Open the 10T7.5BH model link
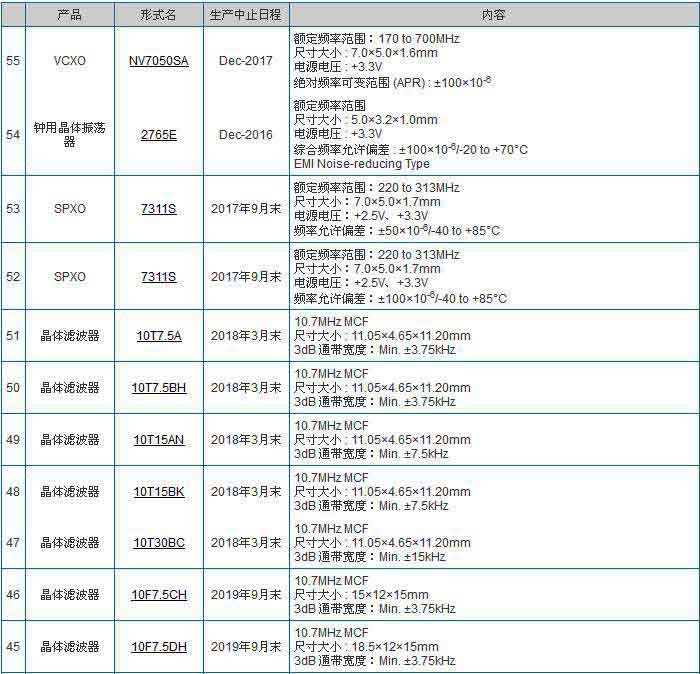700x674 pixels. pyautogui.click(x=158, y=388)
